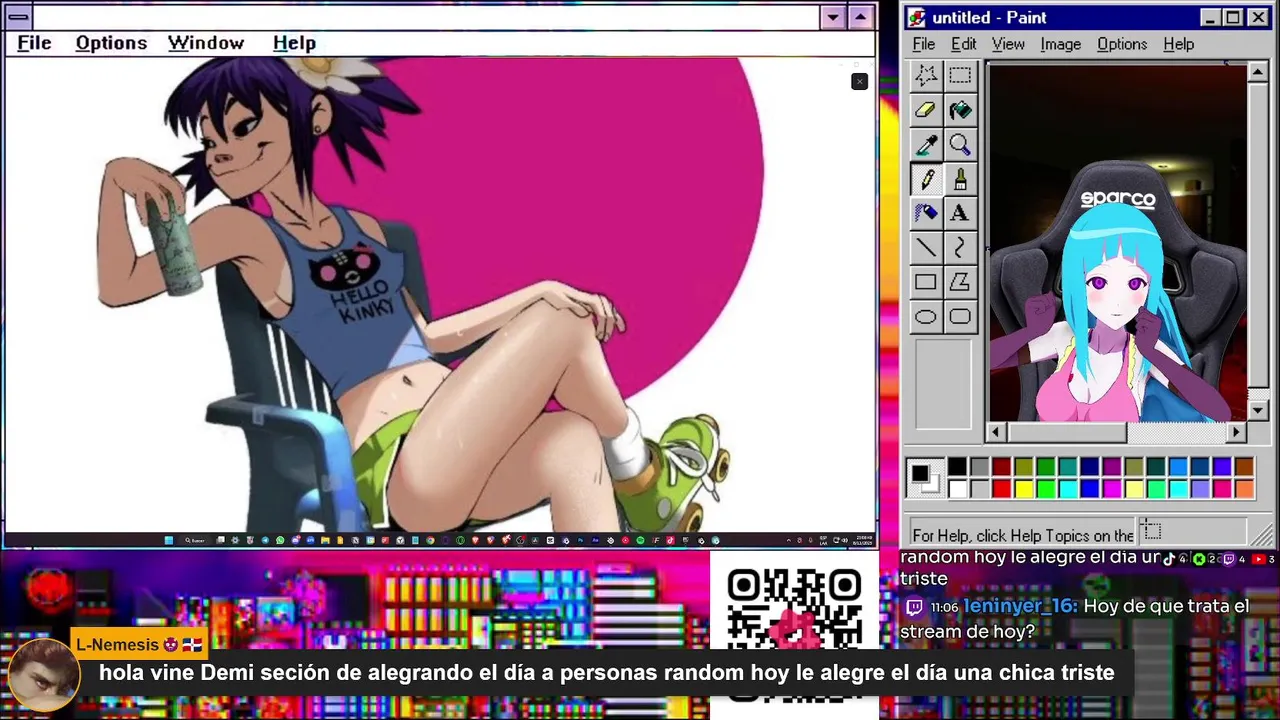Screen dimensions: 1280x720
Task: Click the horizontal scrollbar thumb in Paint
Action: (1067, 432)
